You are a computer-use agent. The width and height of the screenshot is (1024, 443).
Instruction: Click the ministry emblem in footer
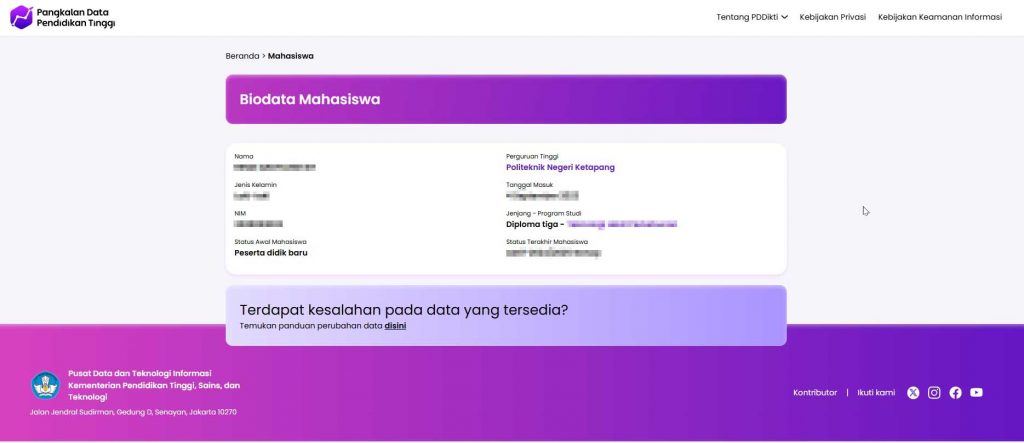45,385
